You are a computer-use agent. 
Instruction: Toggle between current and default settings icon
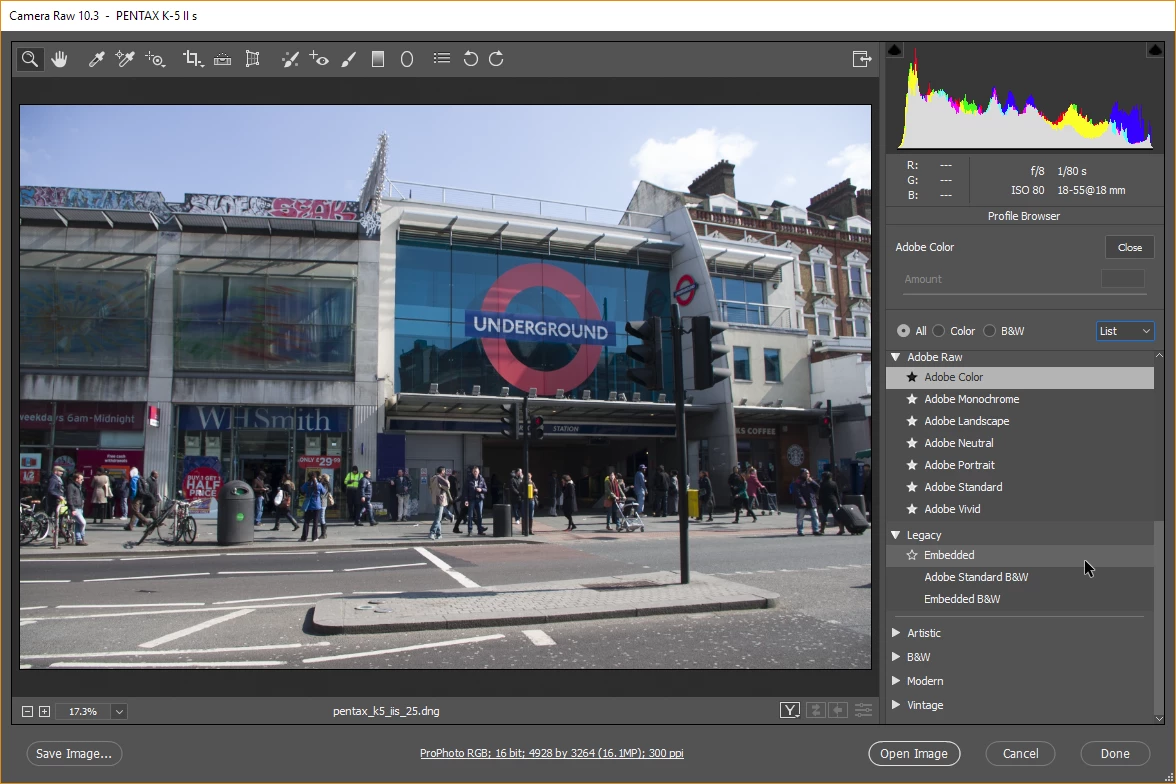863,710
